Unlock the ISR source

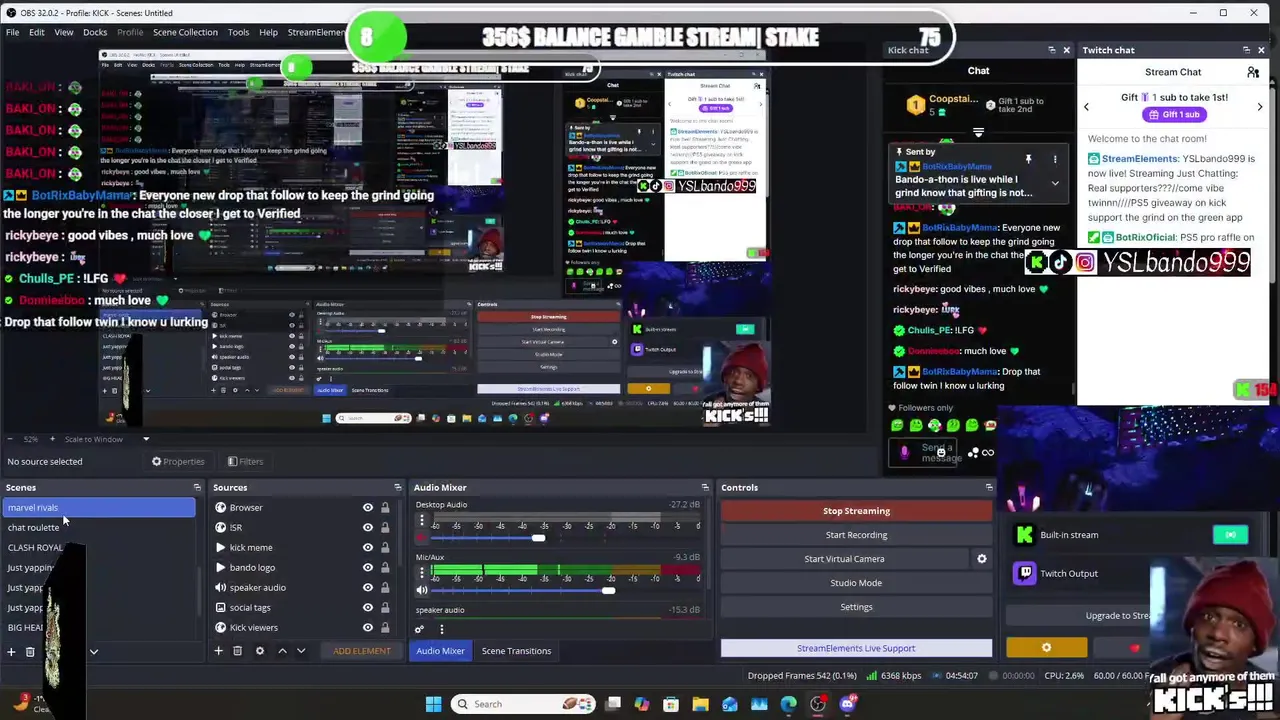[x=385, y=528]
